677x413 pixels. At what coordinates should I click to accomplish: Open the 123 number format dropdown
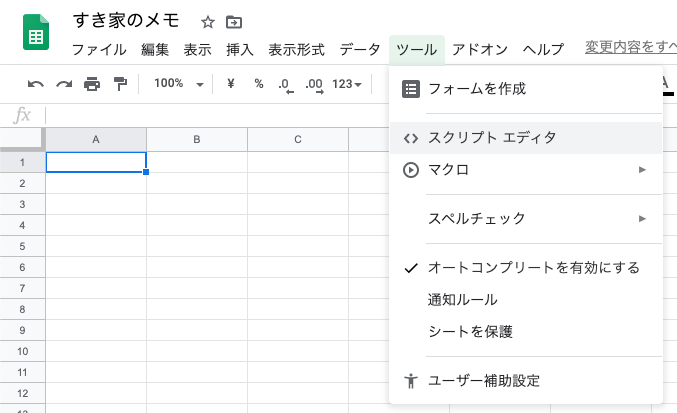coord(347,84)
